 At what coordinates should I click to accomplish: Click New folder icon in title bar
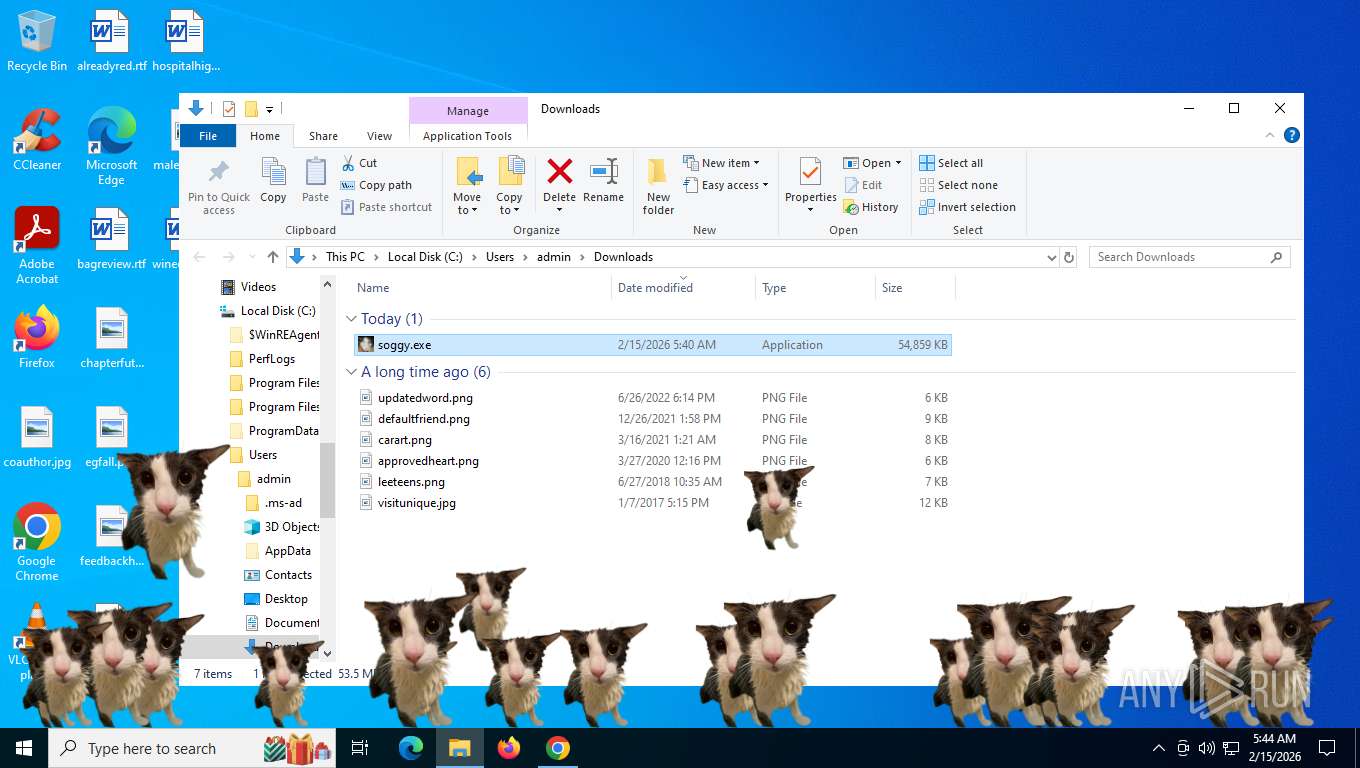point(252,108)
